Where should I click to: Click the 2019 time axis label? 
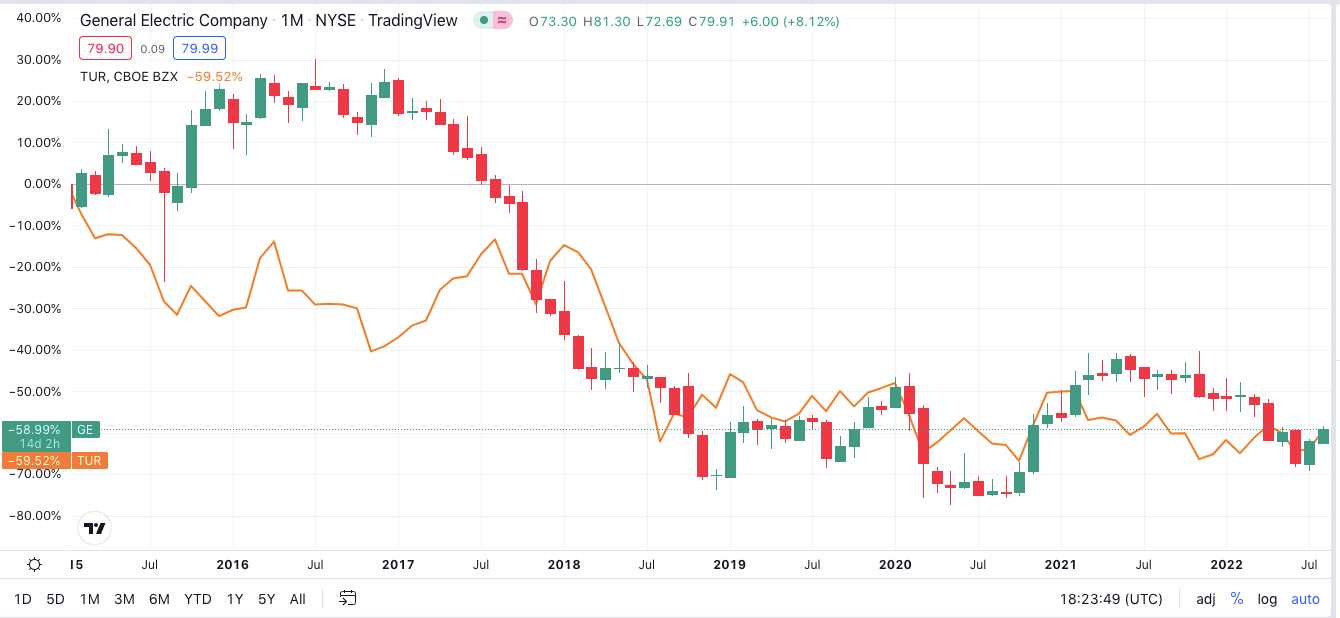point(729,564)
